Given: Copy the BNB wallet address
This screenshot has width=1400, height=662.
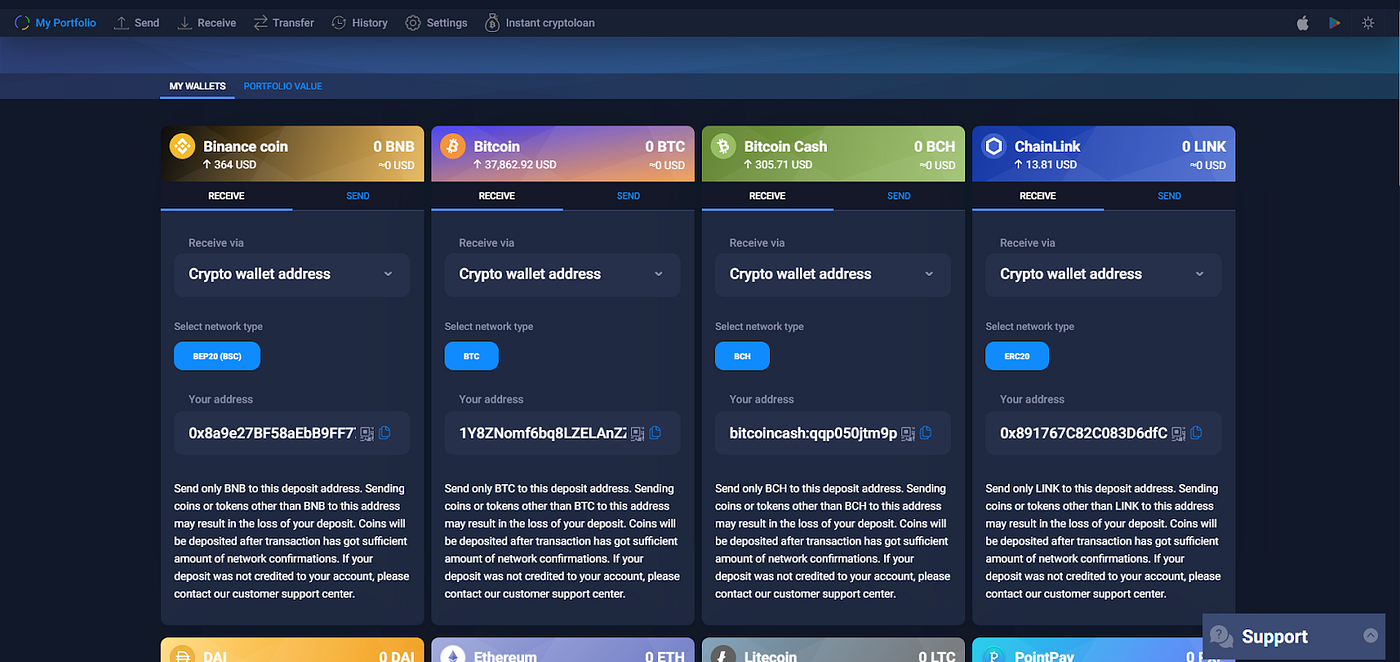Looking at the screenshot, I should click(385, 433).
